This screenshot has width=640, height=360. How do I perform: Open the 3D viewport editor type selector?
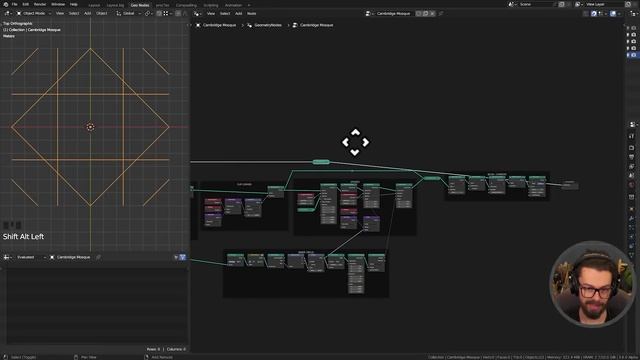[x=8, y=13]
